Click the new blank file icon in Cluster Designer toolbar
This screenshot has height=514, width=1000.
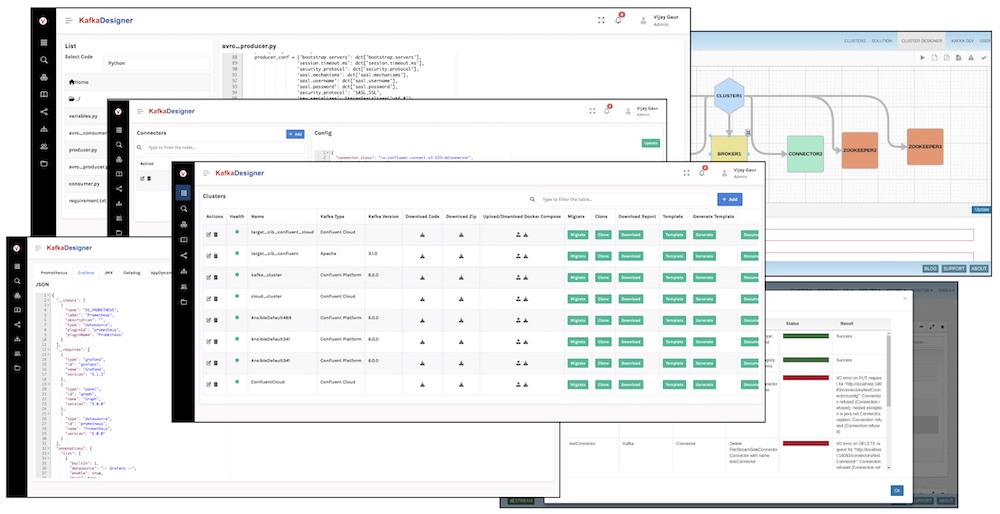[x=935, y=57]
